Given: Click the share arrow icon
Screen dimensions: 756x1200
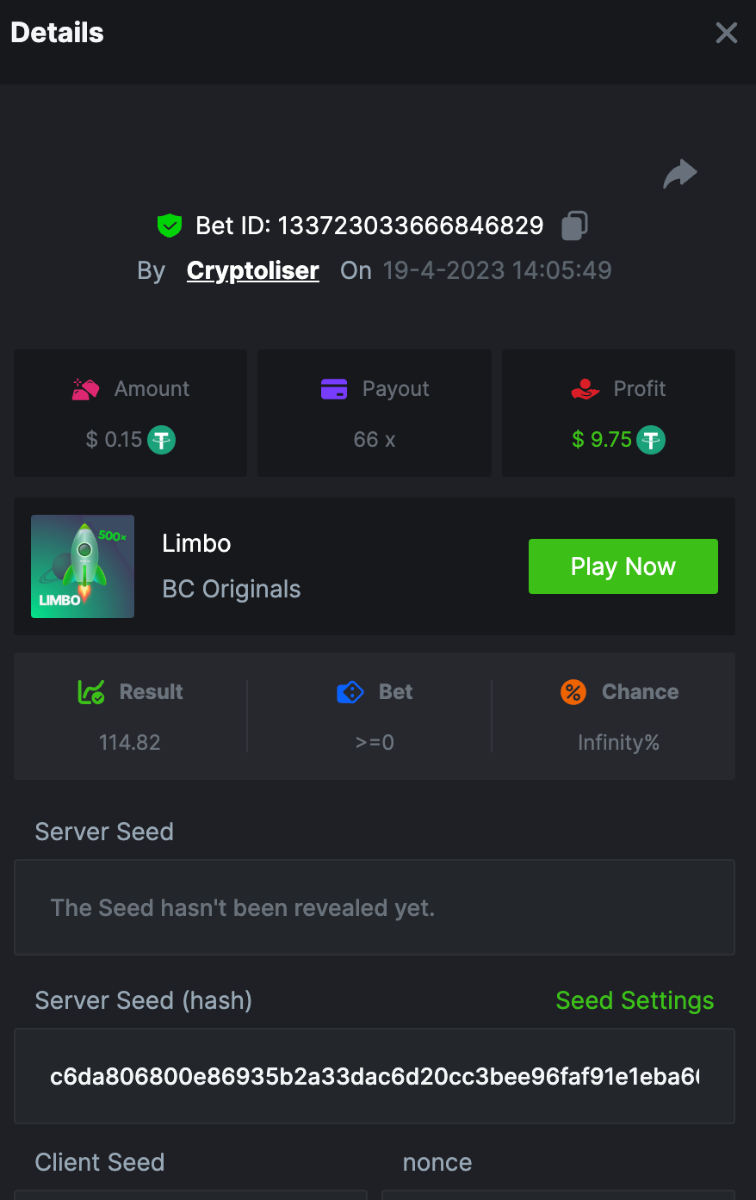Looking at the screenshot, I should click(680, 175).
